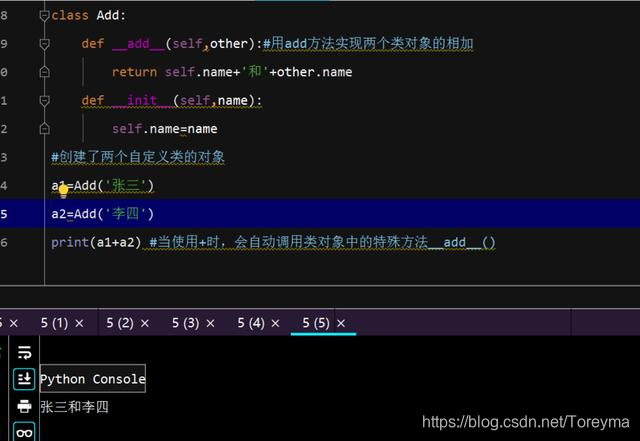Click fold end marker beside self.name=name
Viewport: 640px width, 441px height.
[x=44, y=129]
